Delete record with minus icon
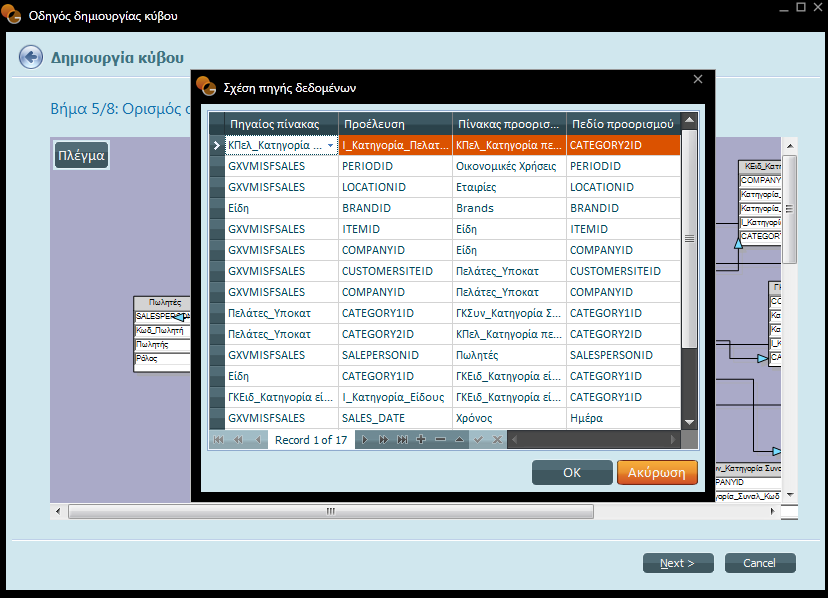The image size is (828, 598). click(440, 440)
